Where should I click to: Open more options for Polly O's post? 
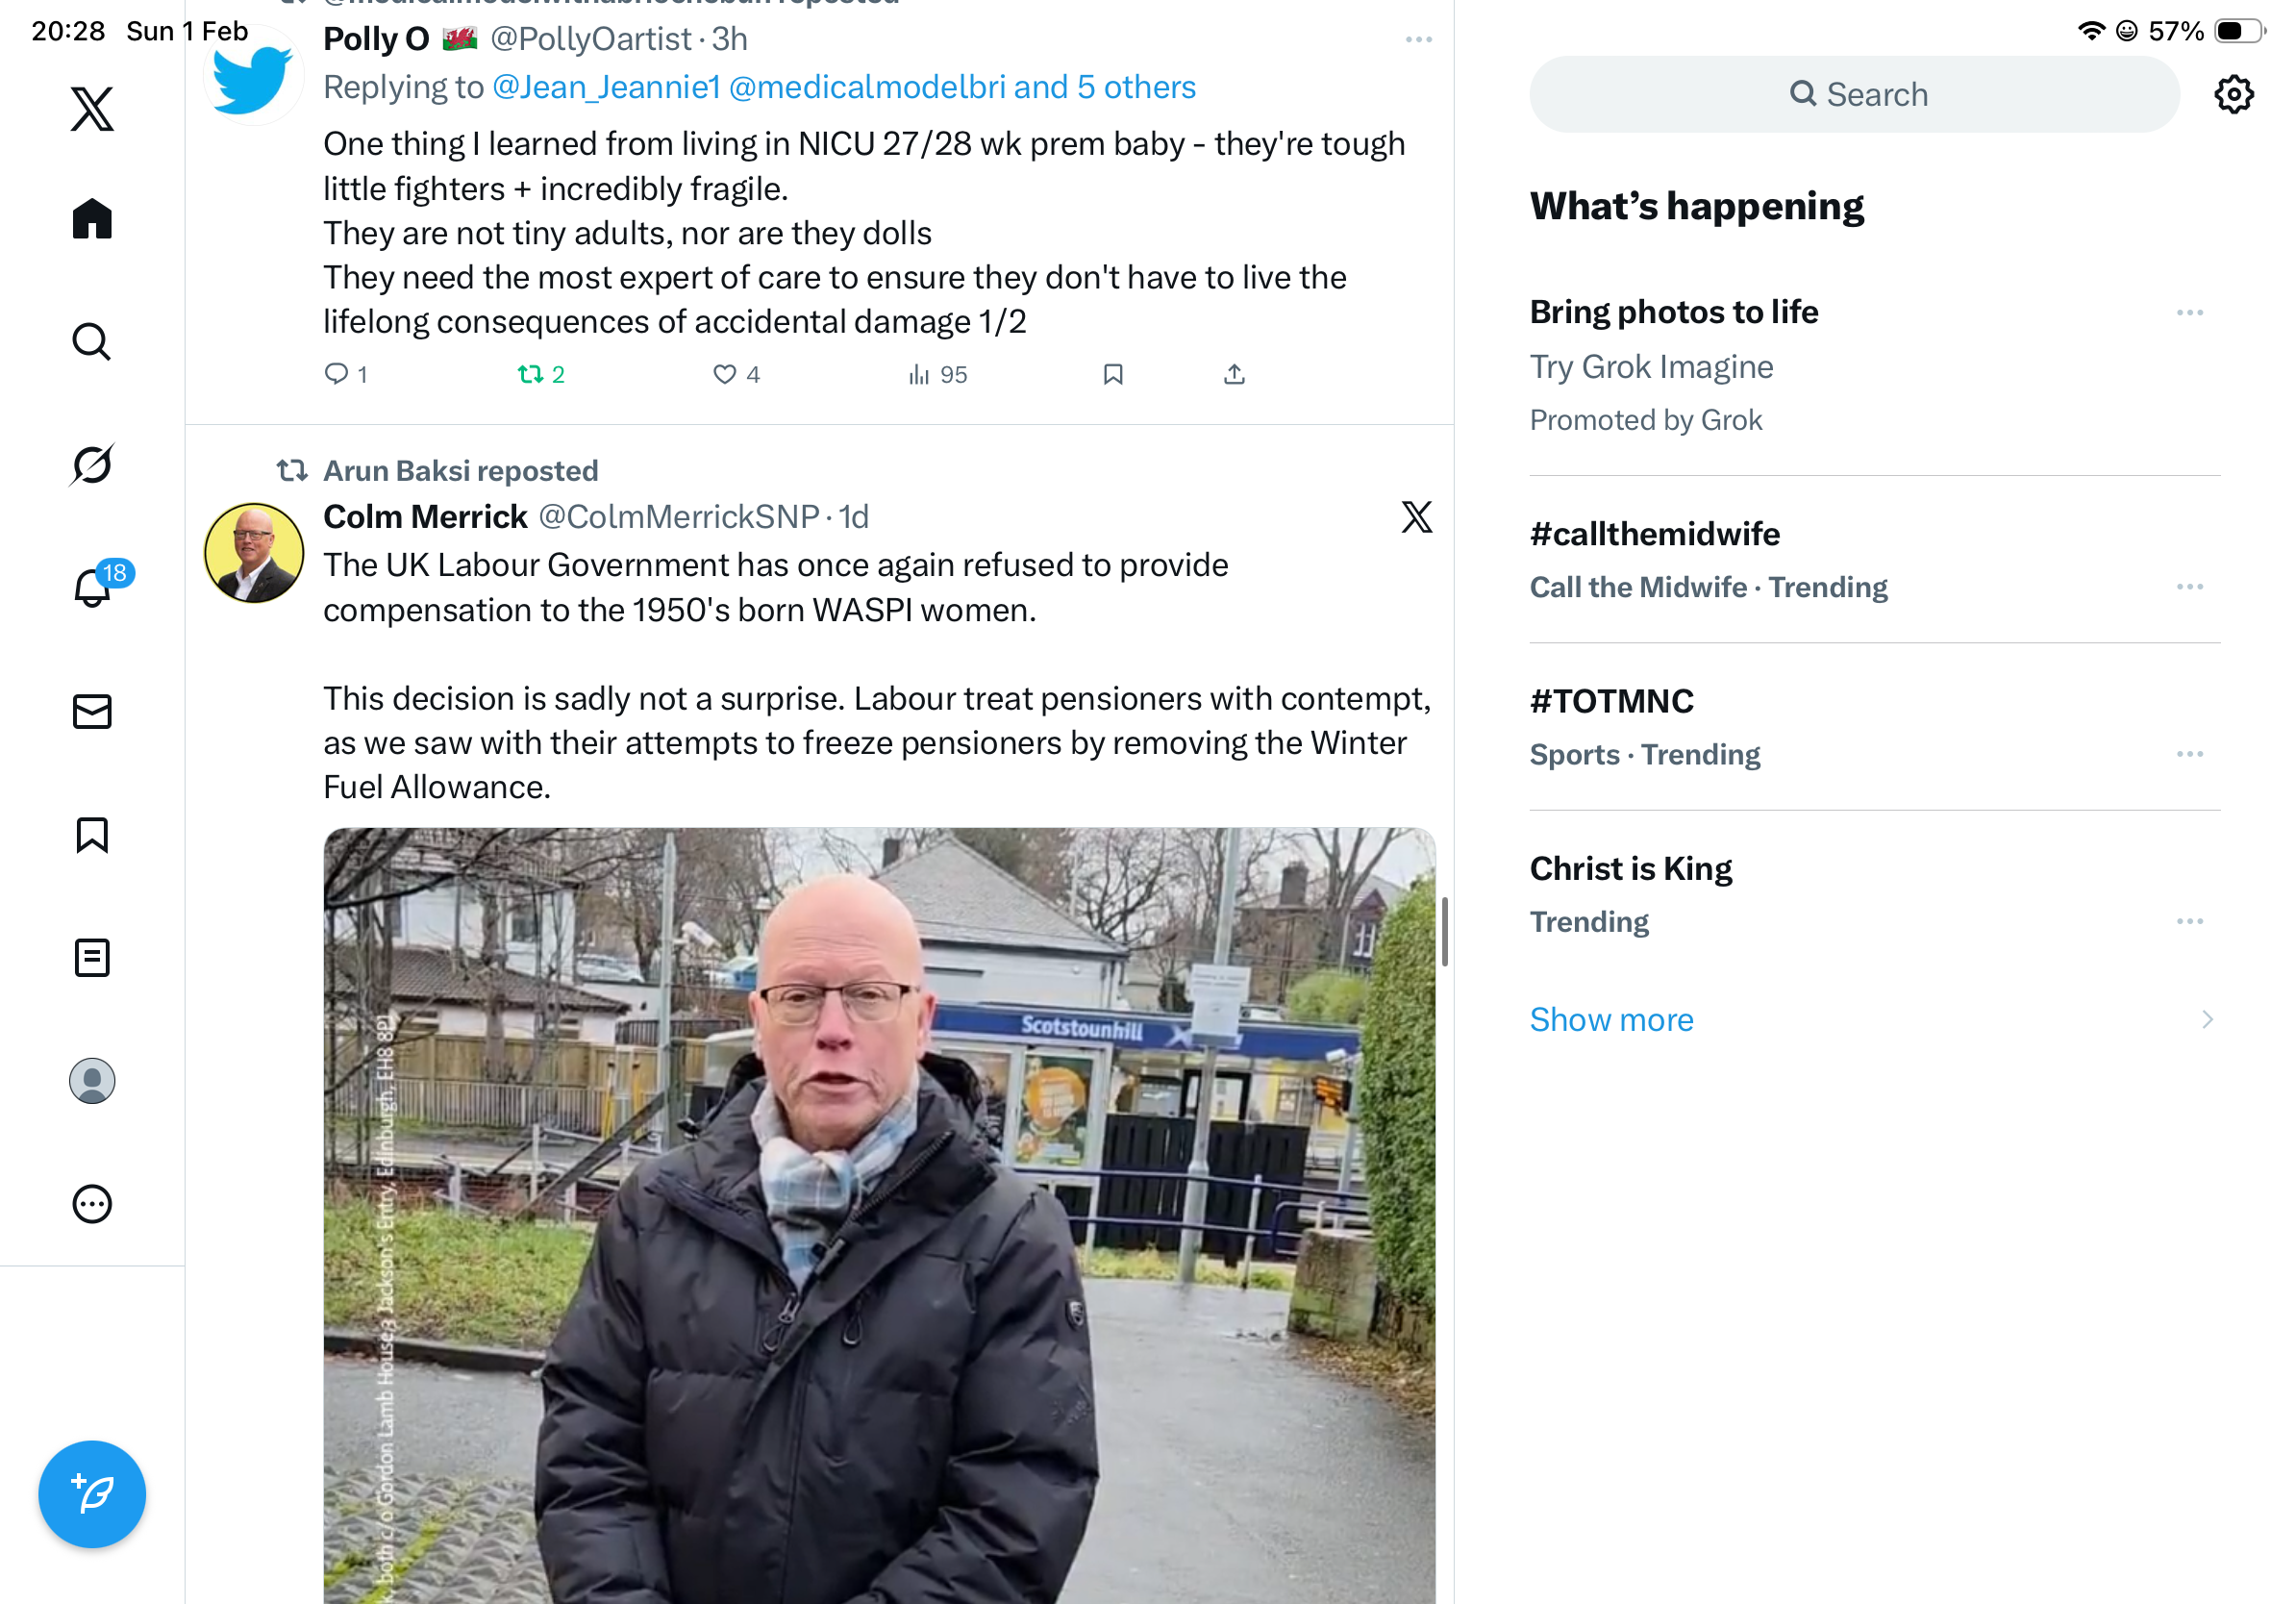click(x=1418, y=40)
